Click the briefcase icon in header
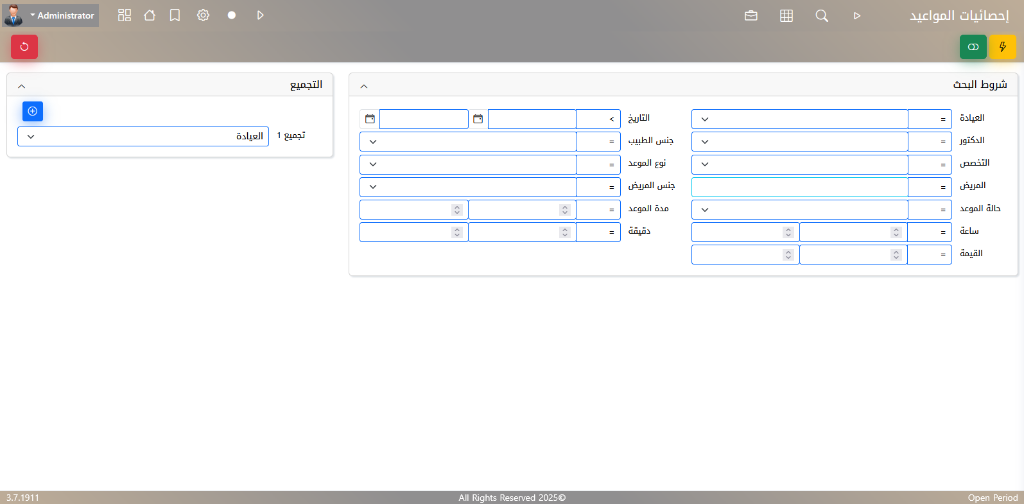Image resolution: width=1024 pixels, height=504 pixels. [x=751, y=16]
